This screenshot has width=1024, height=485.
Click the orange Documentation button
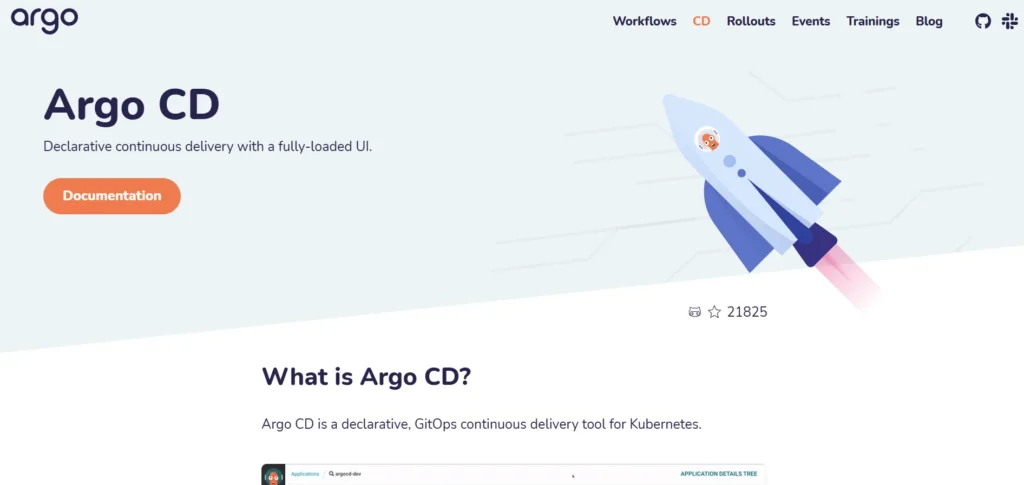112,196
